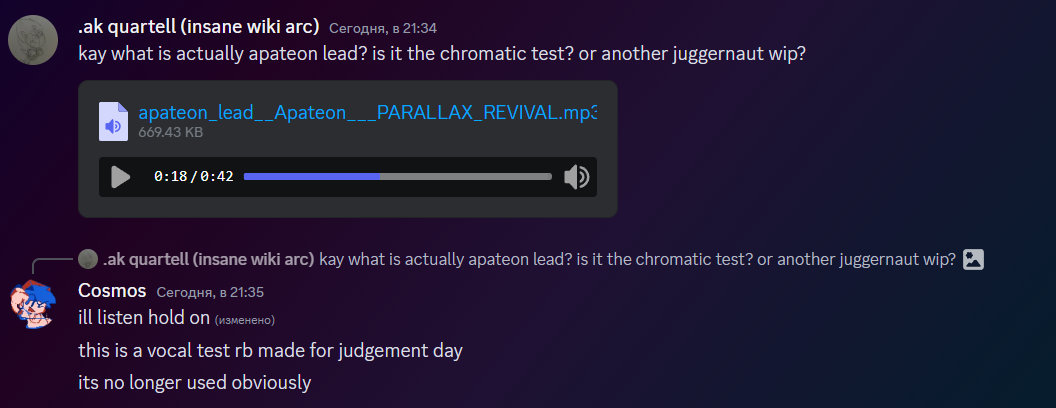Open .ak quartell's large profile avatar
The image size is (1056, 408).
(39, 39)
